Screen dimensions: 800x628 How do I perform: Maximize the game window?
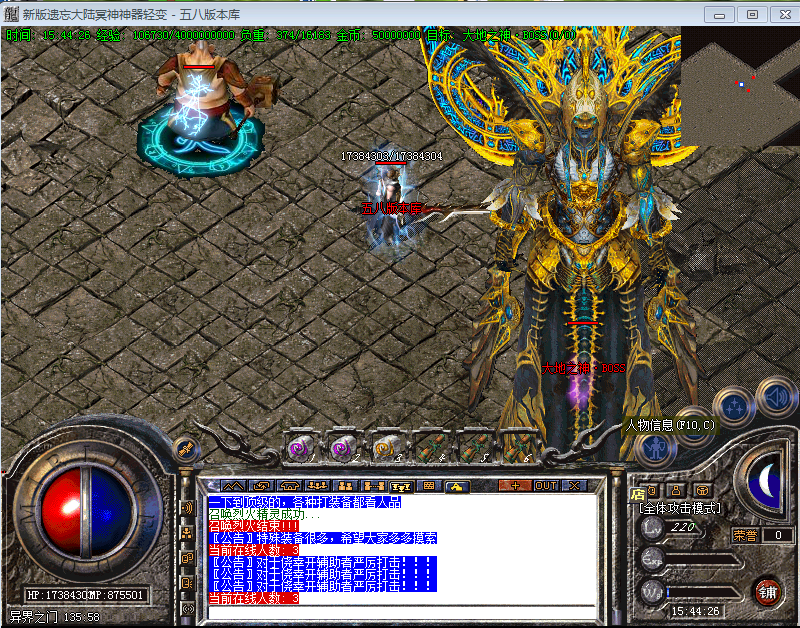pos(752,14)
